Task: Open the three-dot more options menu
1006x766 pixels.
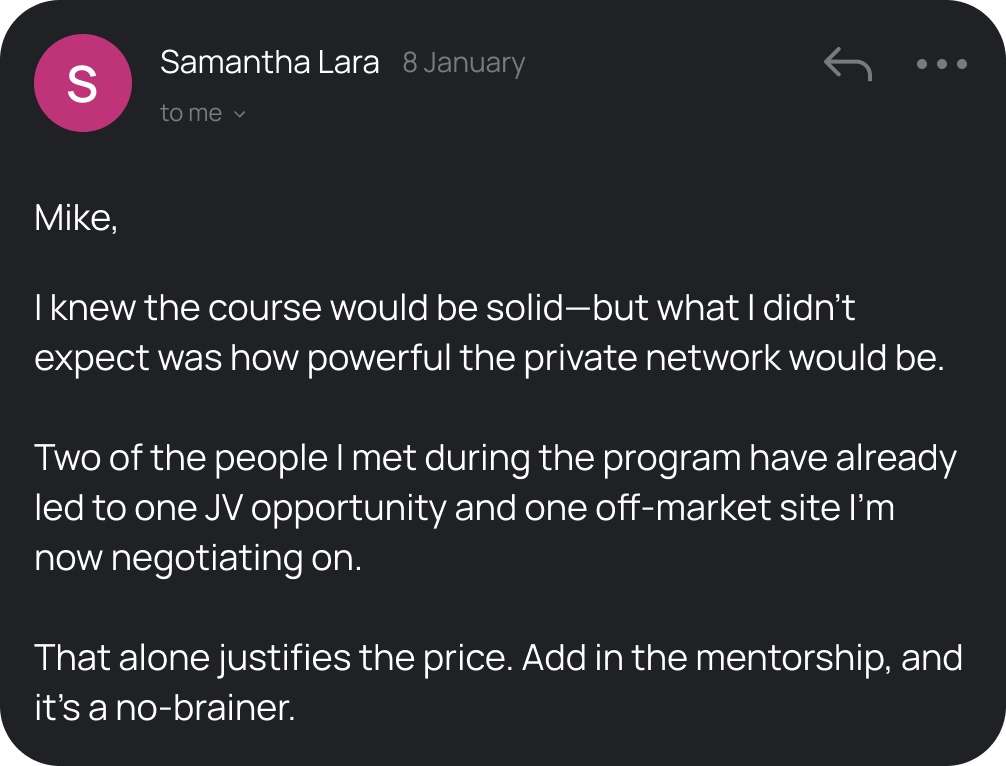Action: [941, 65]
